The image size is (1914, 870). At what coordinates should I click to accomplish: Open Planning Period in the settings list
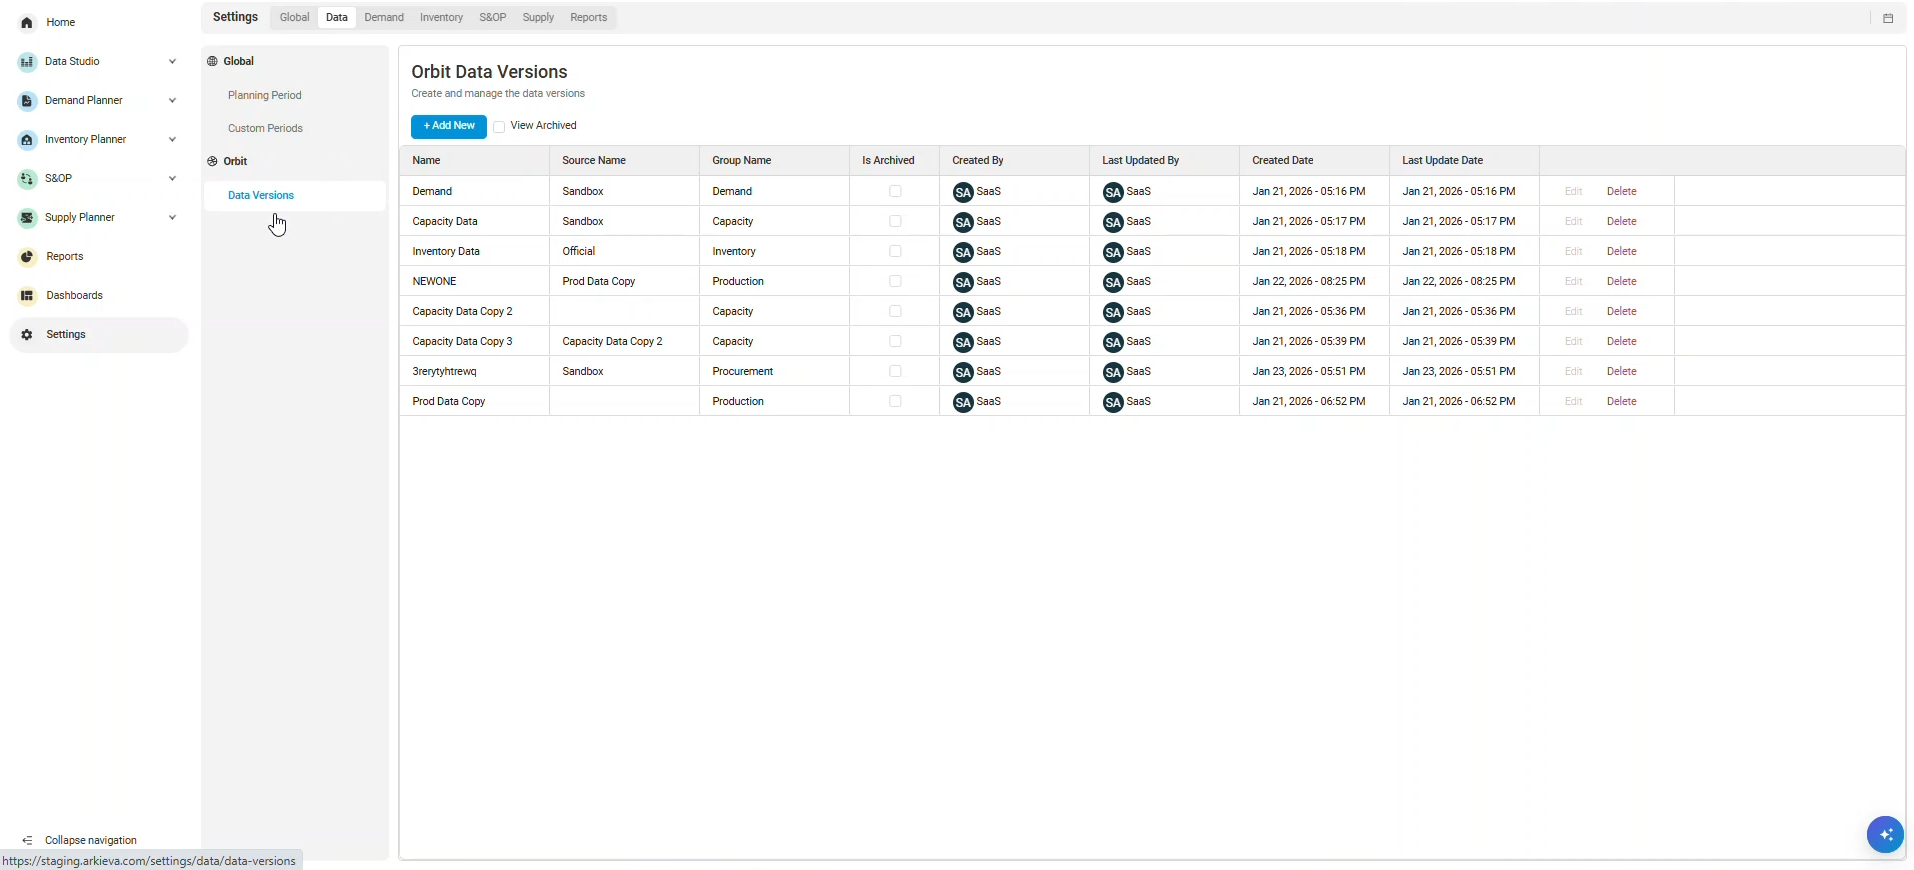click(x=264, y=96)
